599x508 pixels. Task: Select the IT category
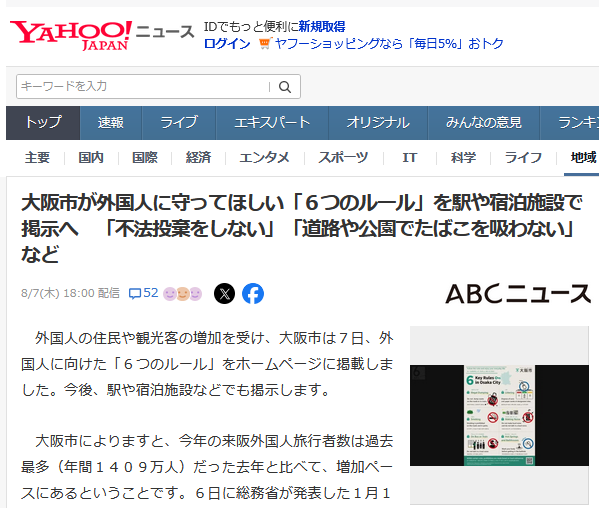coord(409,157)
